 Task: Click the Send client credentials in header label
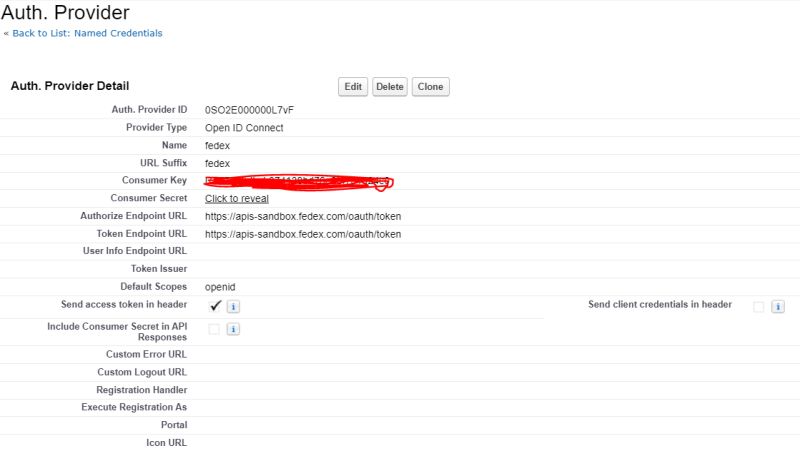660,305
